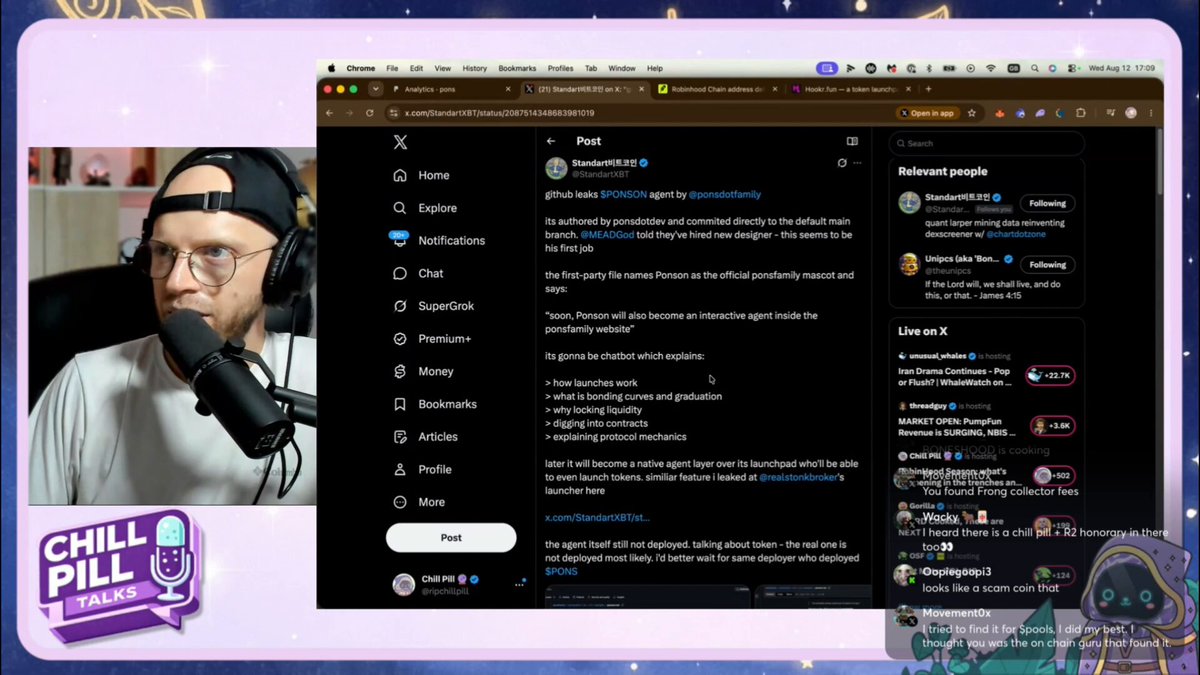The height and width of the screenshot is (675, 1200).
Task: Switch to the Hookr.fun tab
Action: coord(850,89)
